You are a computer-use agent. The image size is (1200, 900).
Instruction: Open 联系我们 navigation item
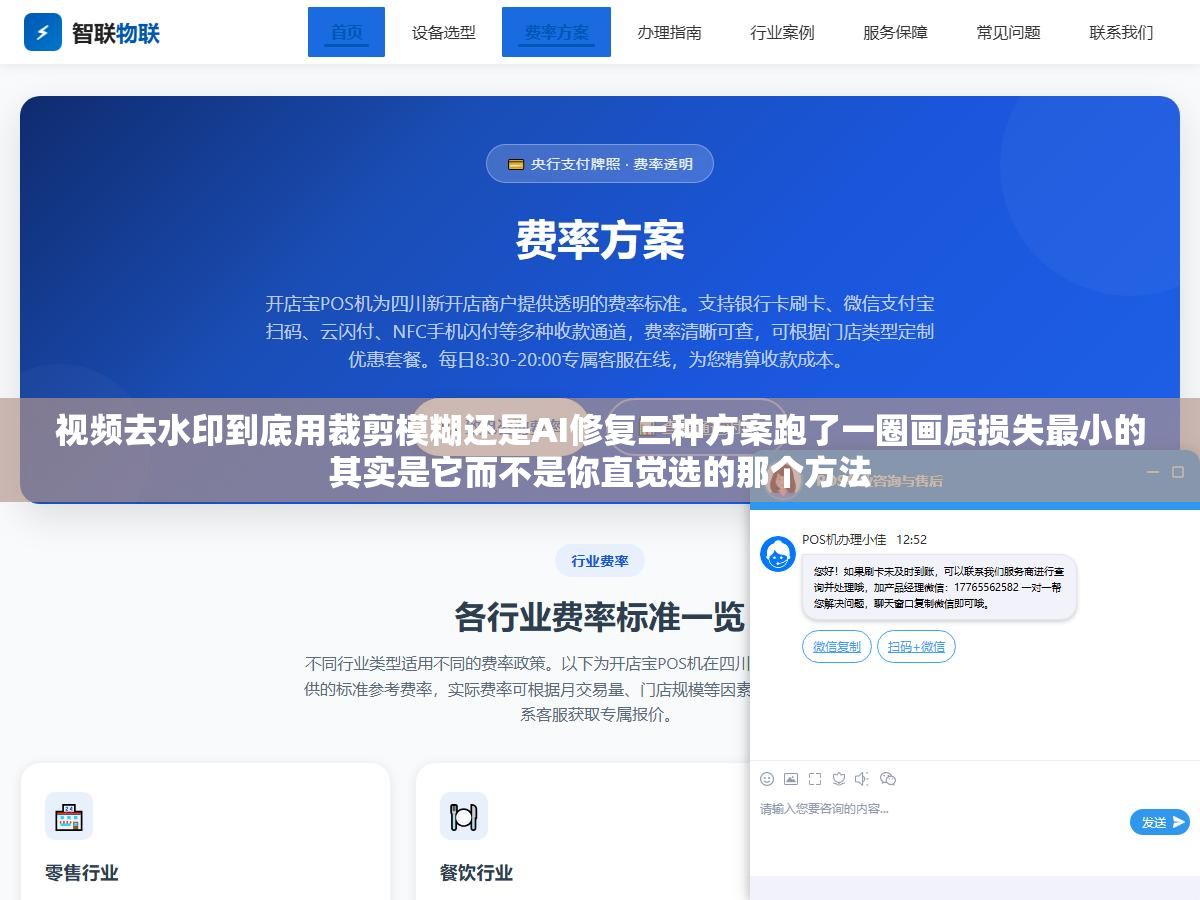pyautogui.click(x=1121, y=32)
